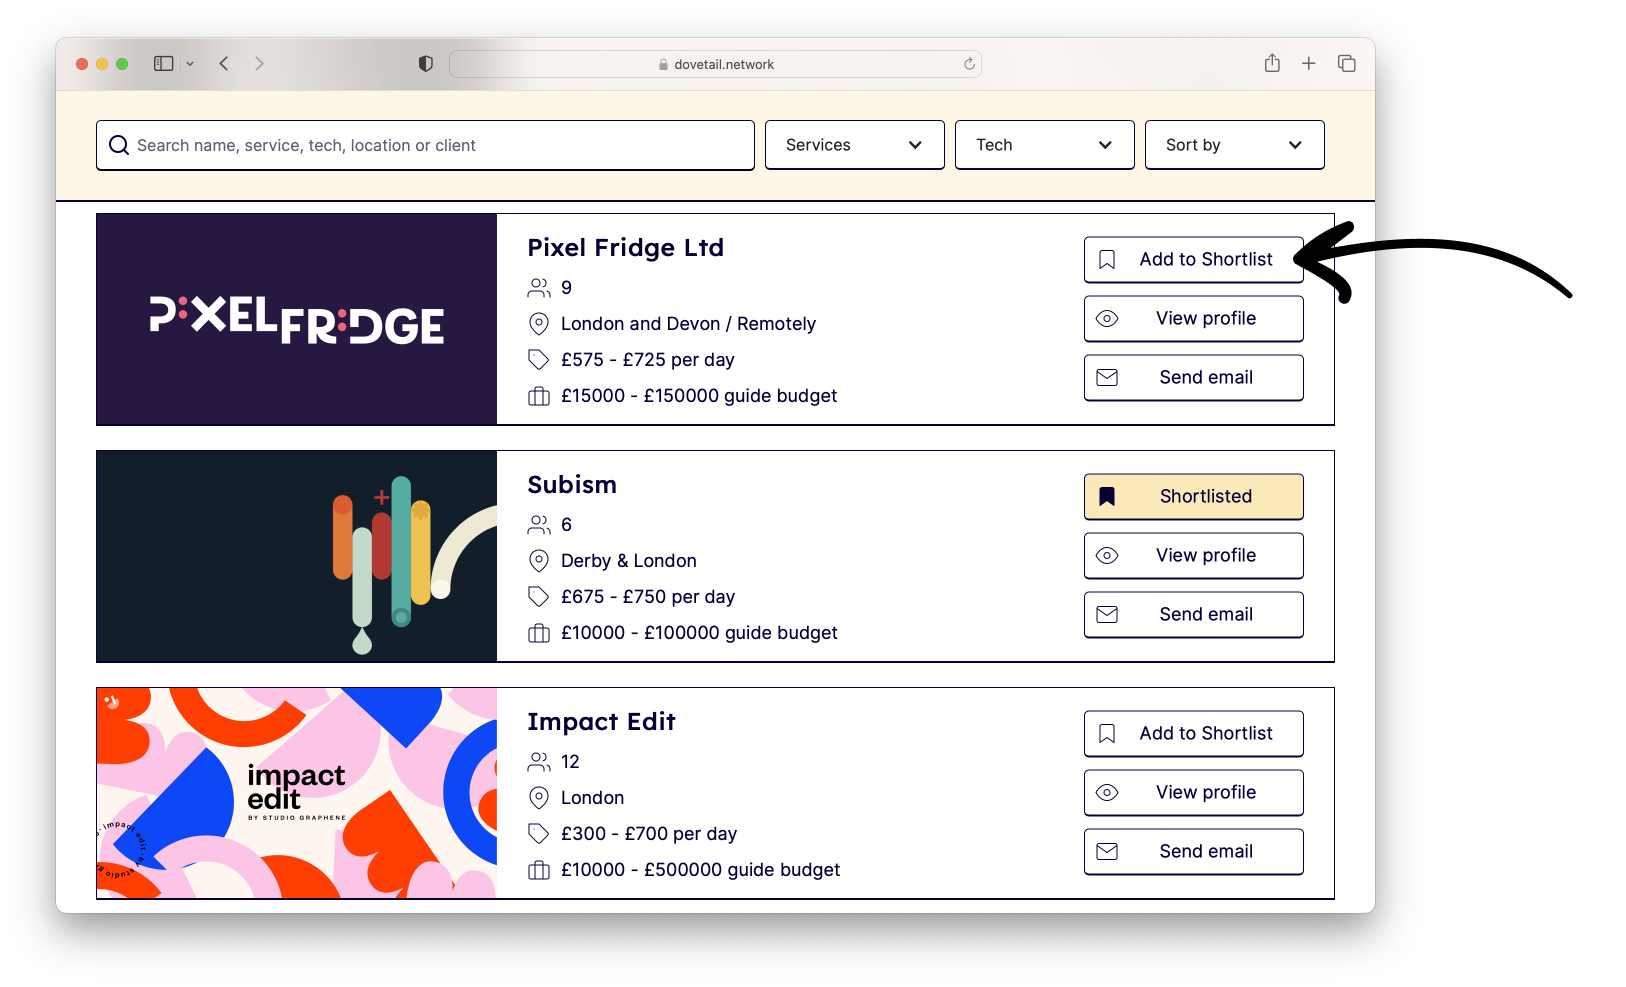Reload the page with the refresh icon
Screen dimensions: 1626x987
click(969, 64)
